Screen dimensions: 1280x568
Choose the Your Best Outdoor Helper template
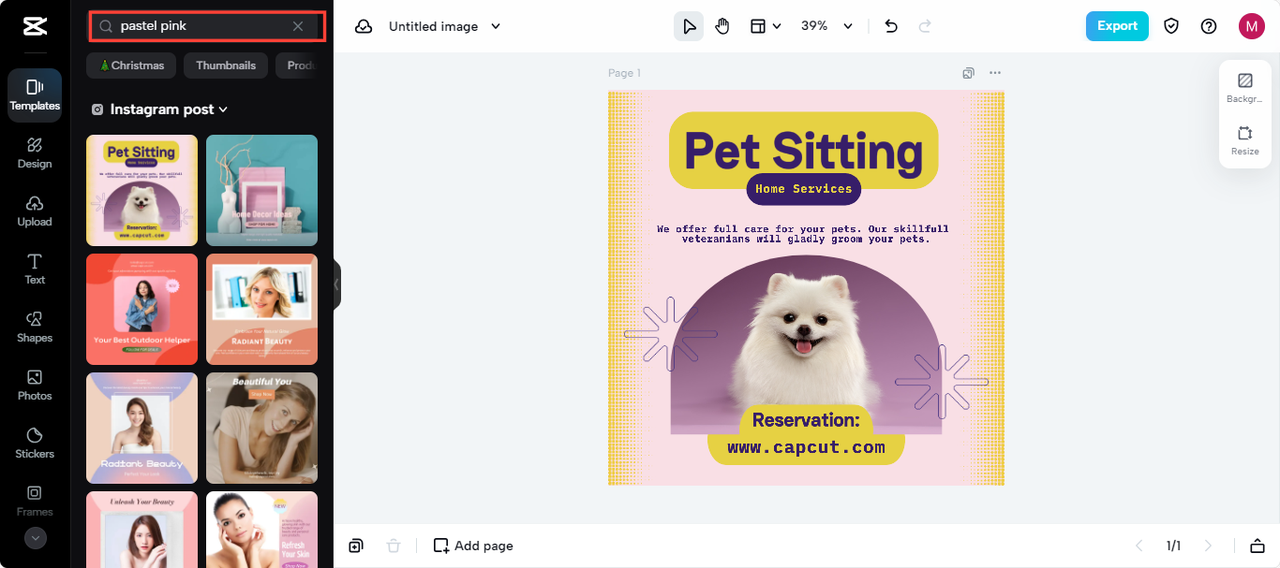pyautogui.click(x=142, y=309)
